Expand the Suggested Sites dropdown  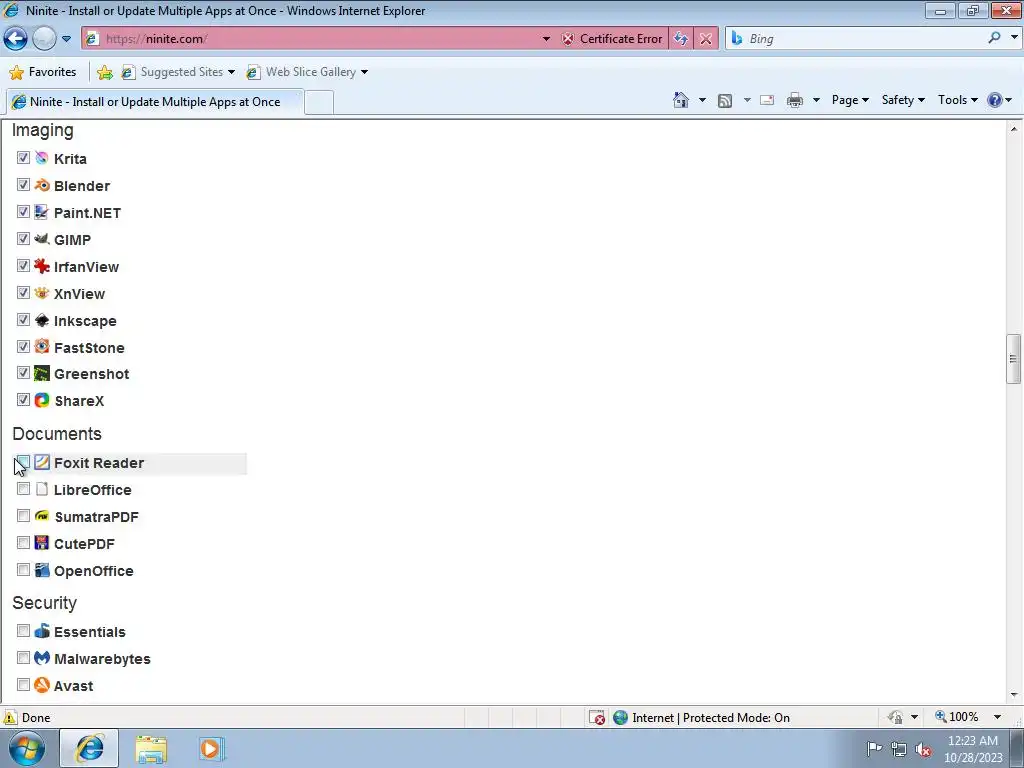click(x=231, y=72)
